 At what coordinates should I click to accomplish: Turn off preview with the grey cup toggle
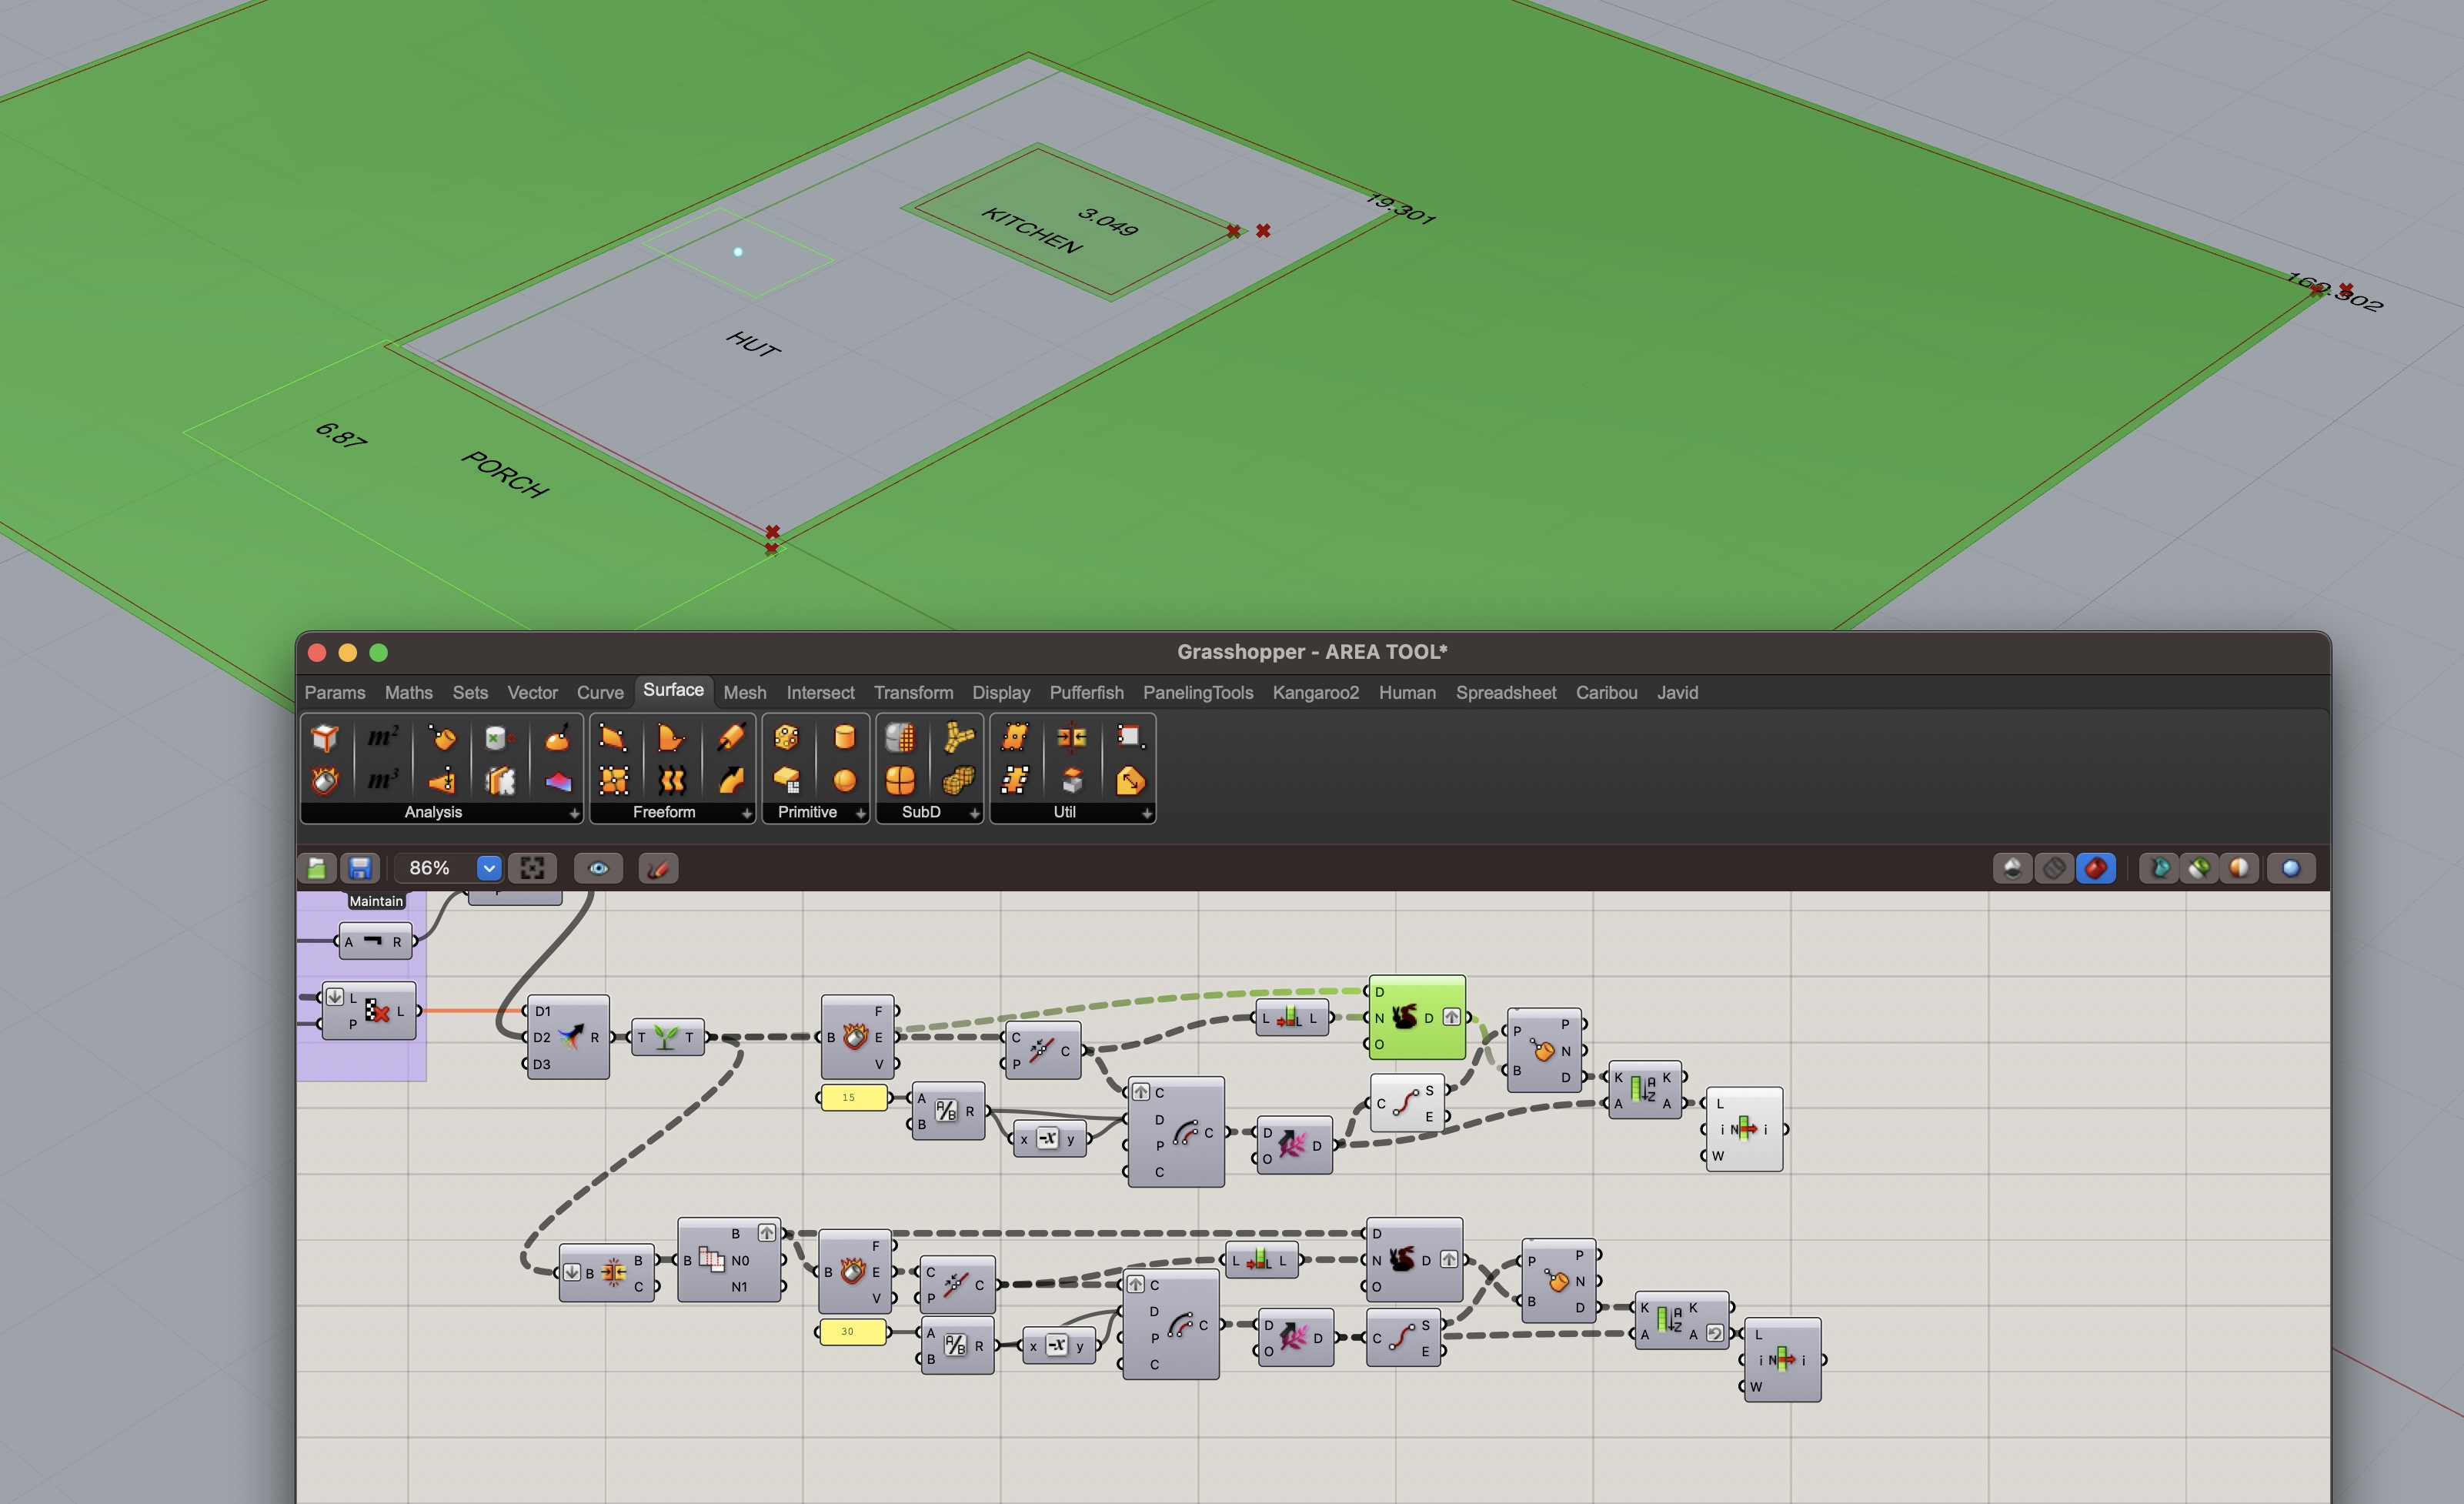pyautogui.click(x=2013, y=868)
